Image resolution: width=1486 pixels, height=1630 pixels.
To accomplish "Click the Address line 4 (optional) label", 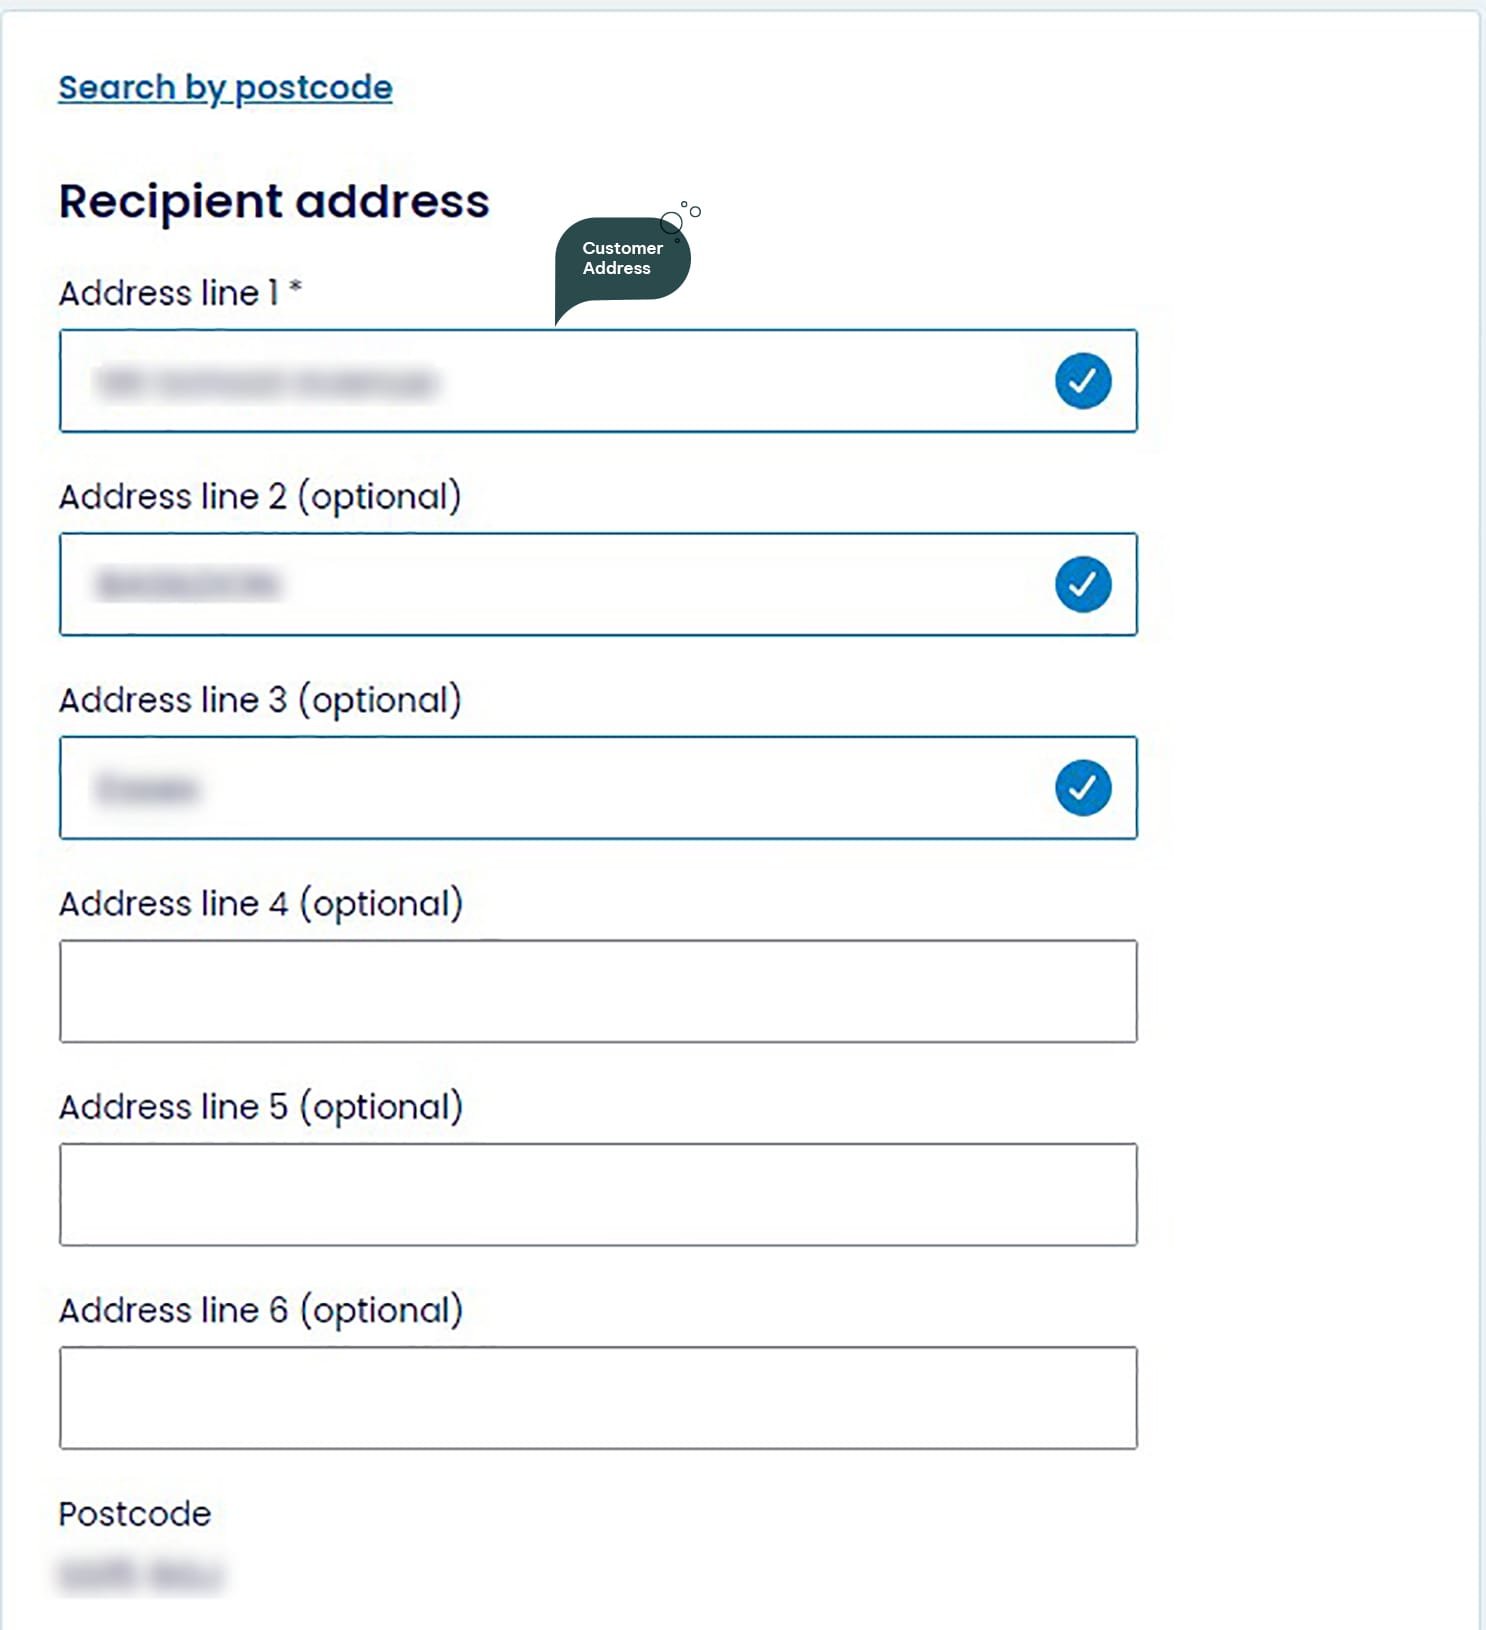I will point(260,904).
